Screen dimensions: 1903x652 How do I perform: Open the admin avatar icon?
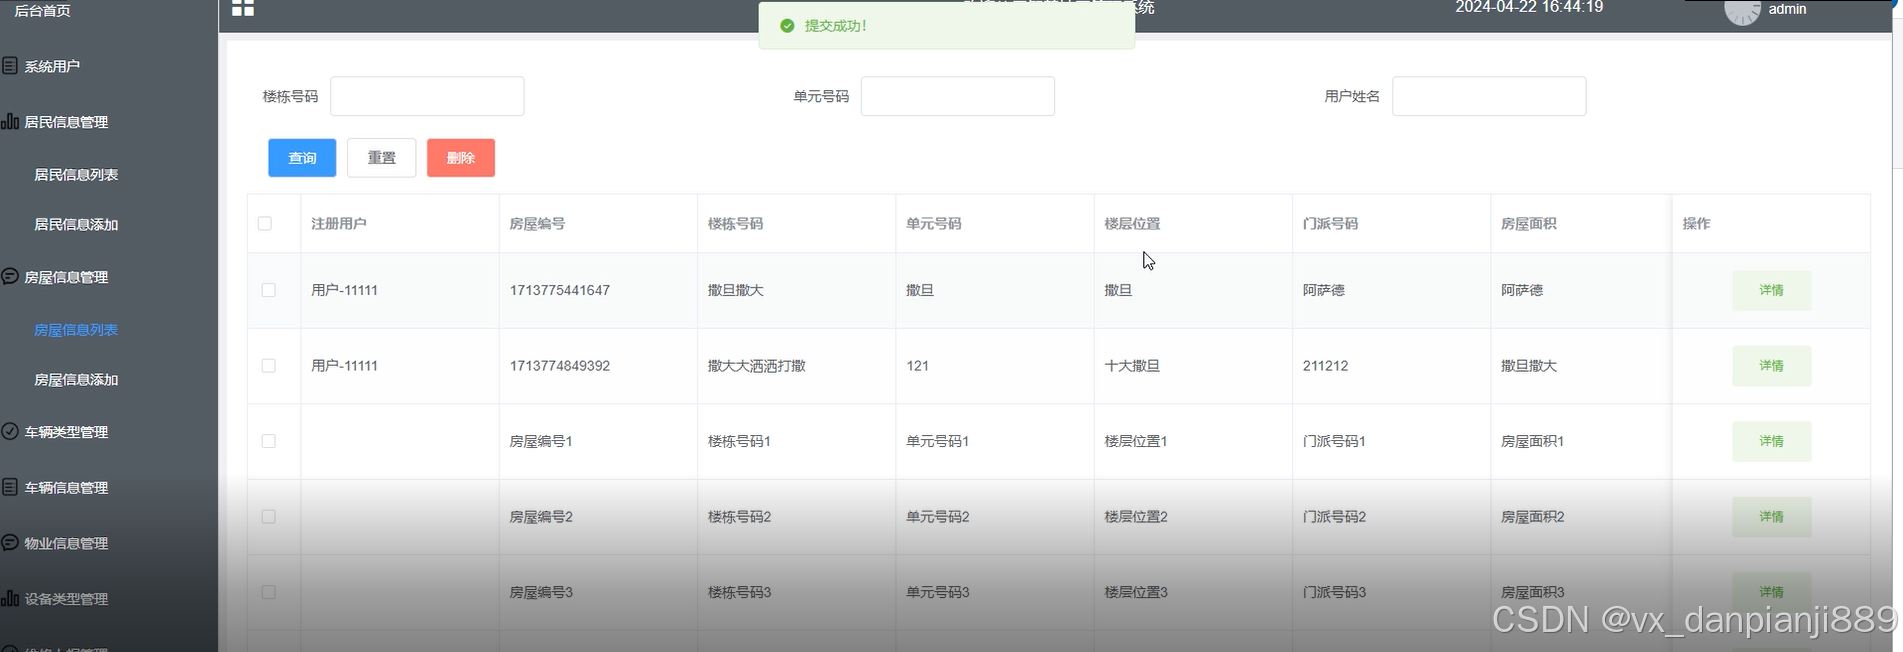(1742, 10)
